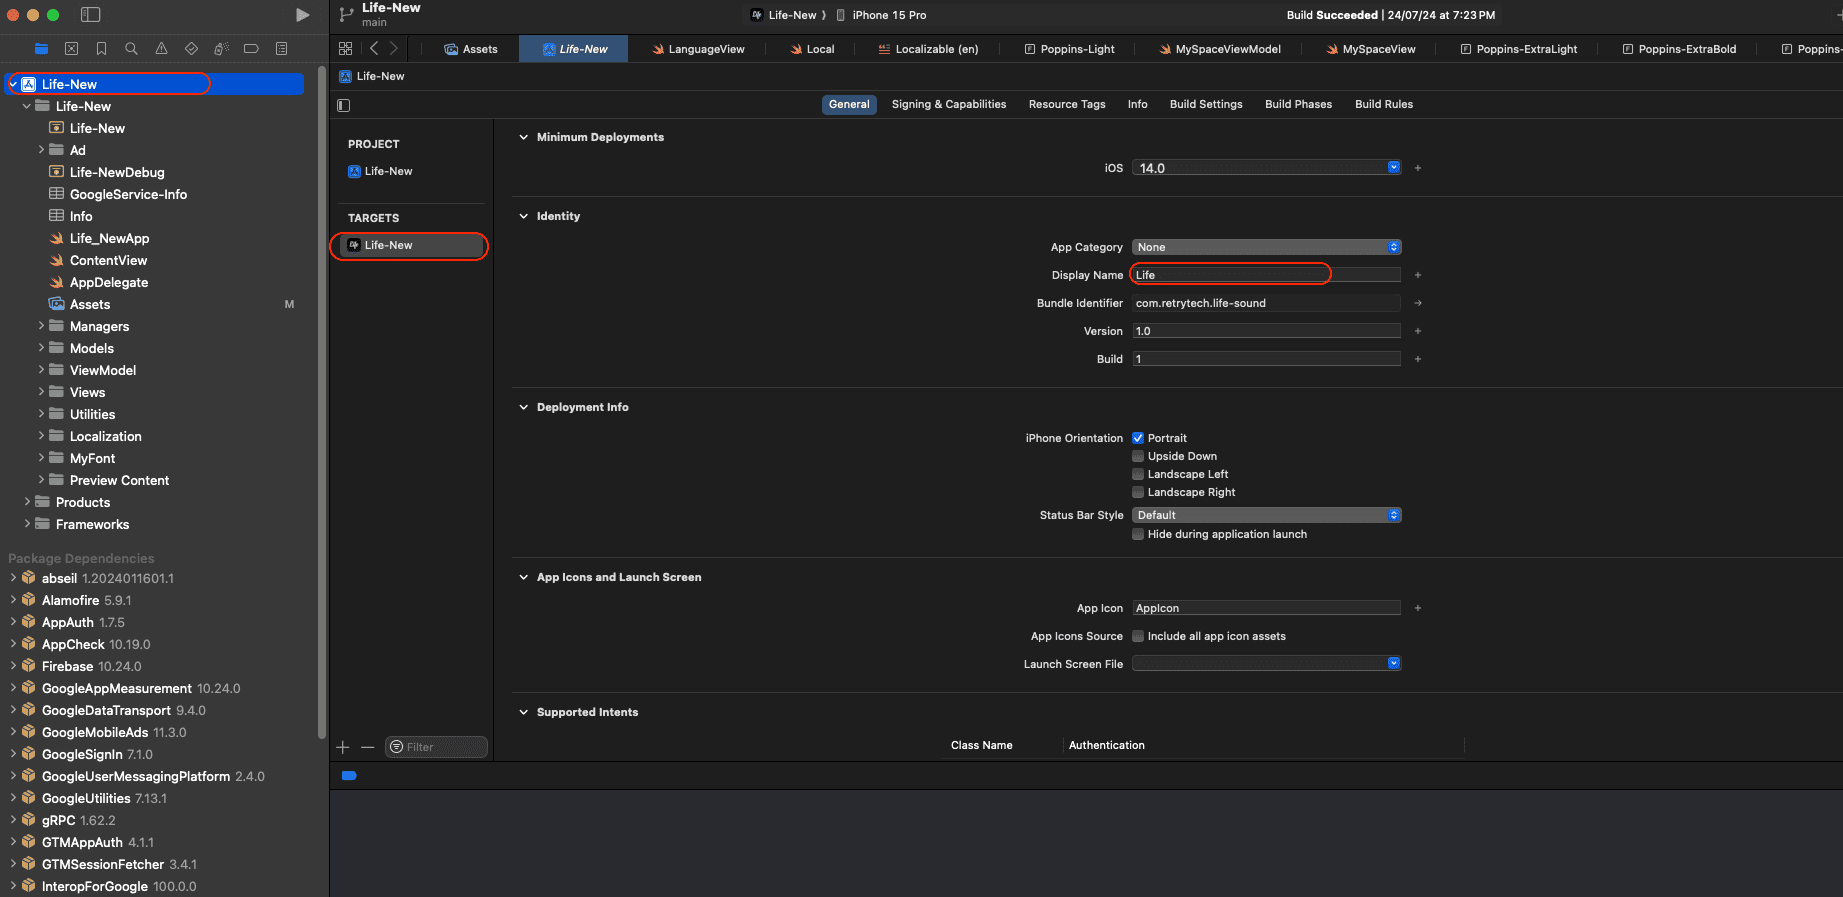Open the App Category dropdown

coord(1266,247)
